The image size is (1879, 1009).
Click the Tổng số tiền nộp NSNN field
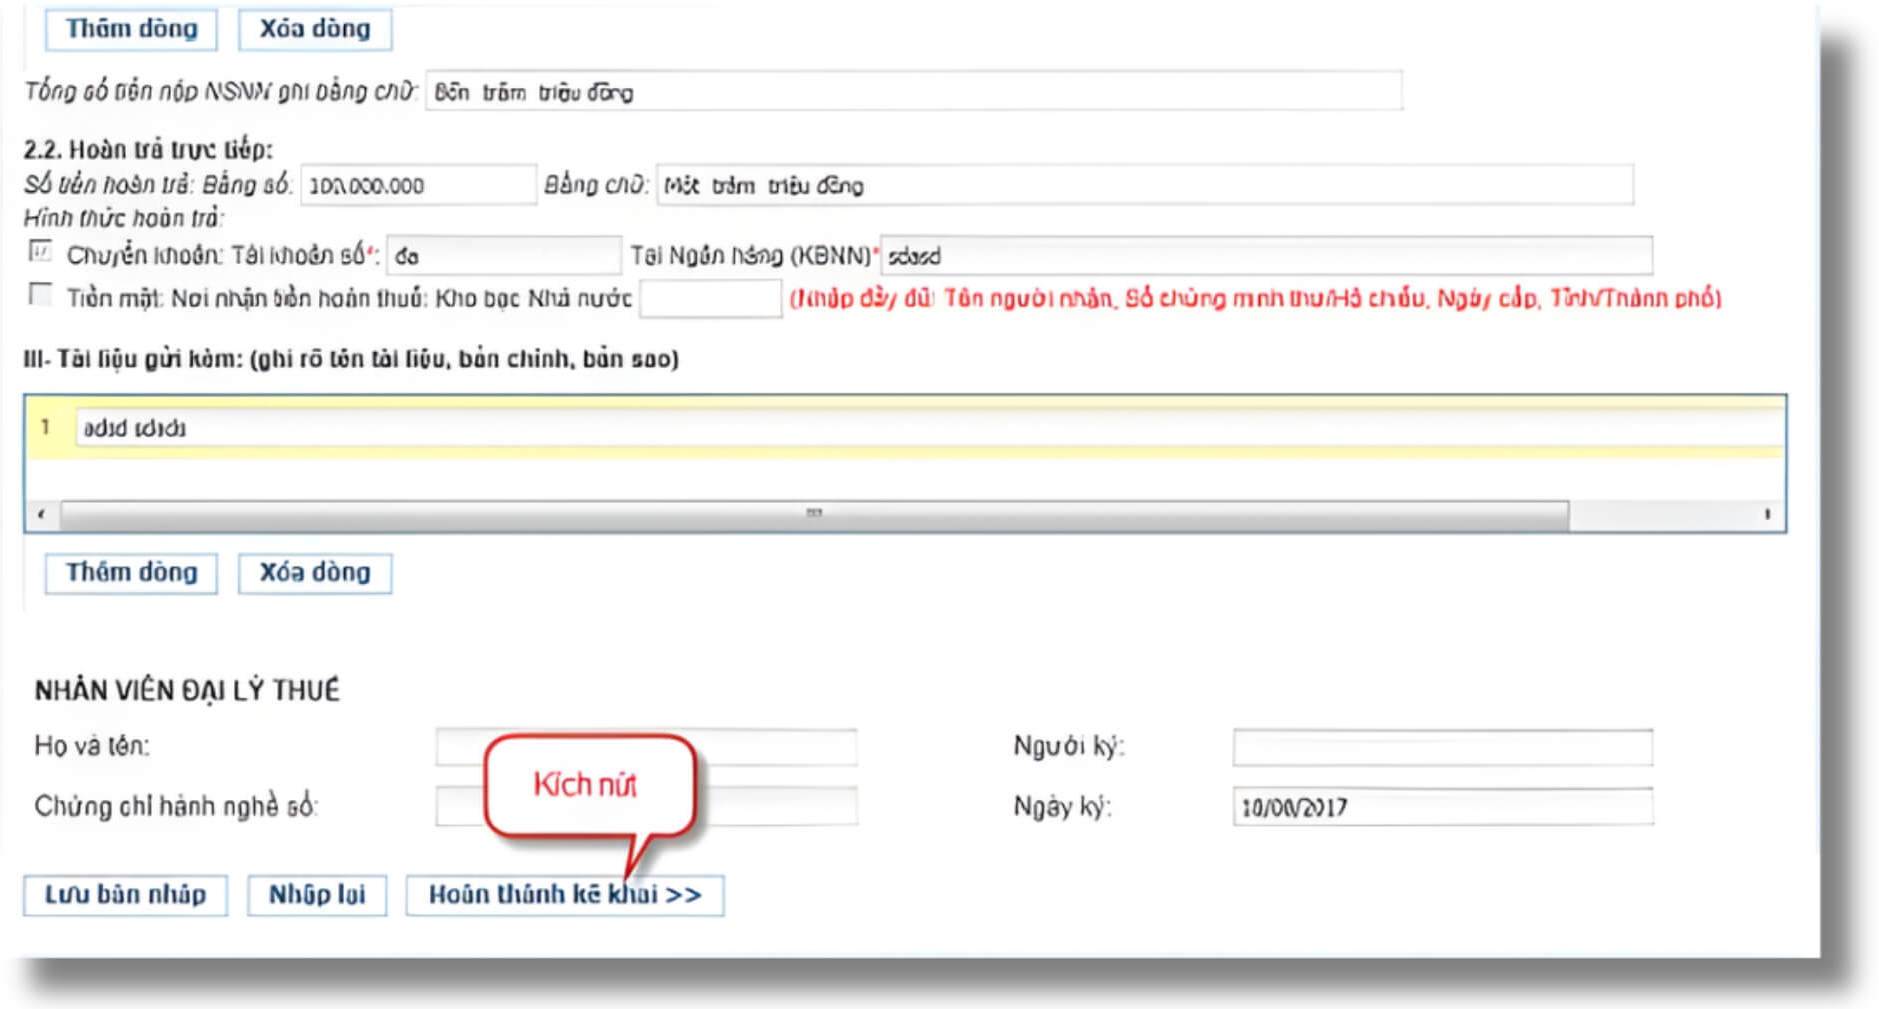(x=913, y=92)
